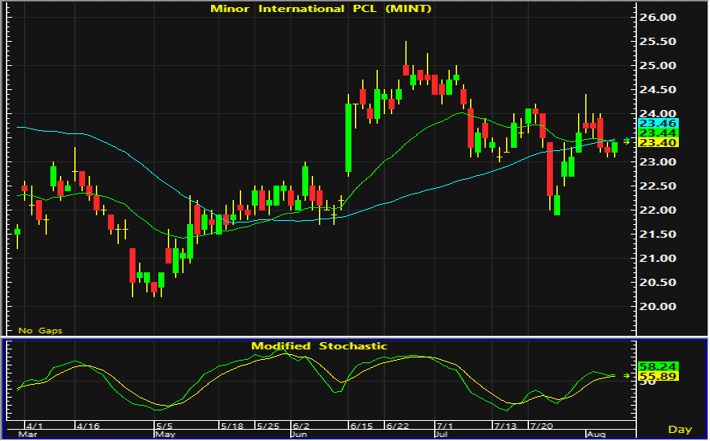Click the yellow 55.89 stochastic value
Image resolution: width=710 pixels, height=441 pixels.
pos(658,376)
